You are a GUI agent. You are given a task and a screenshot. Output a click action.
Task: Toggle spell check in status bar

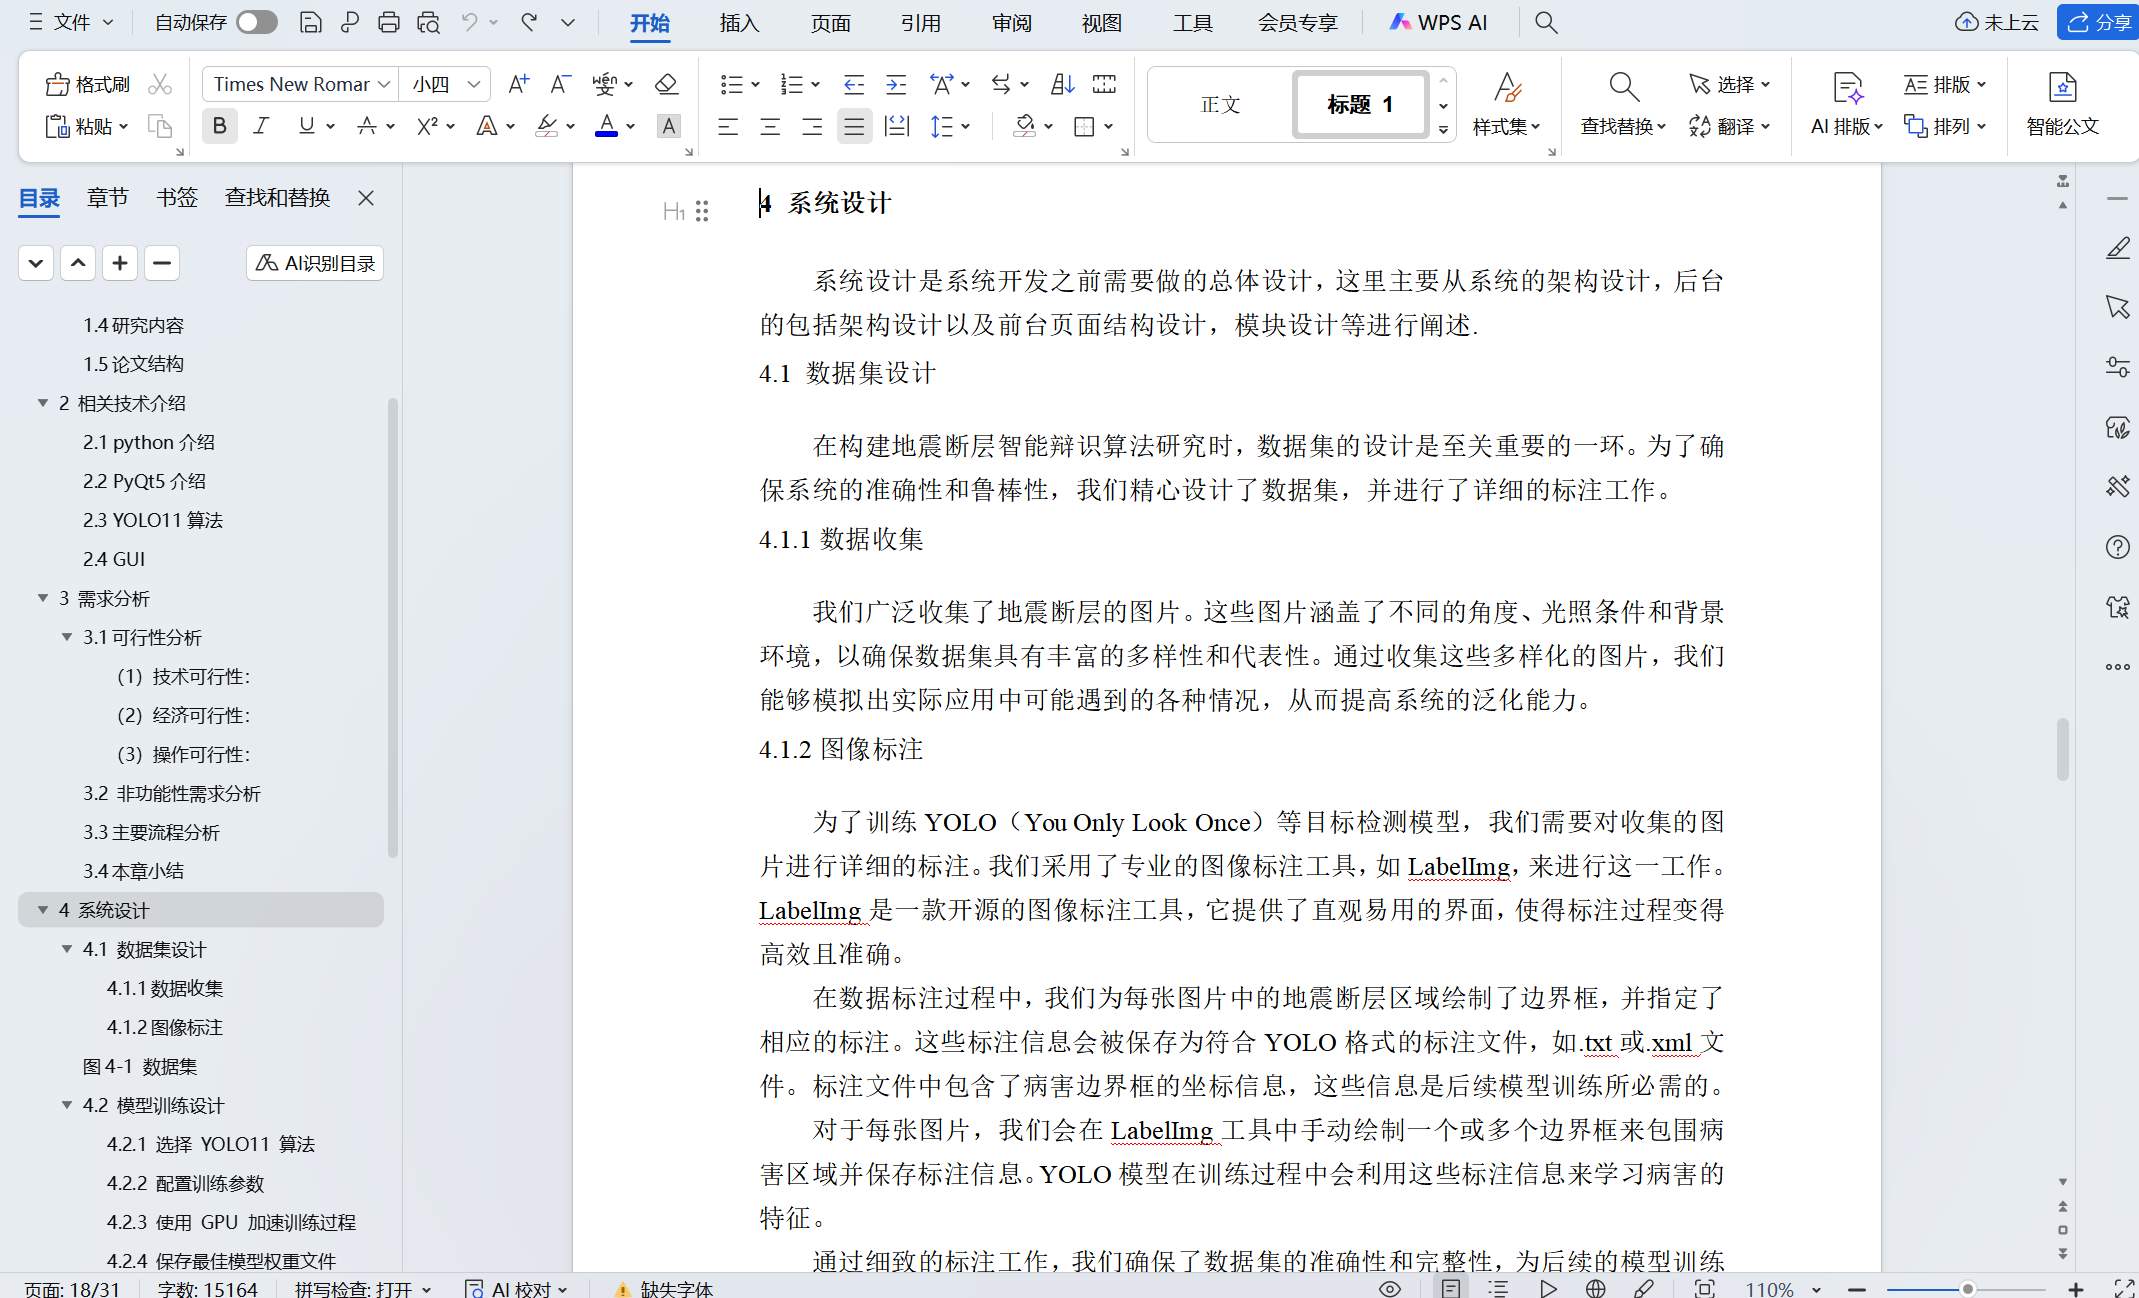[362, 1289]
